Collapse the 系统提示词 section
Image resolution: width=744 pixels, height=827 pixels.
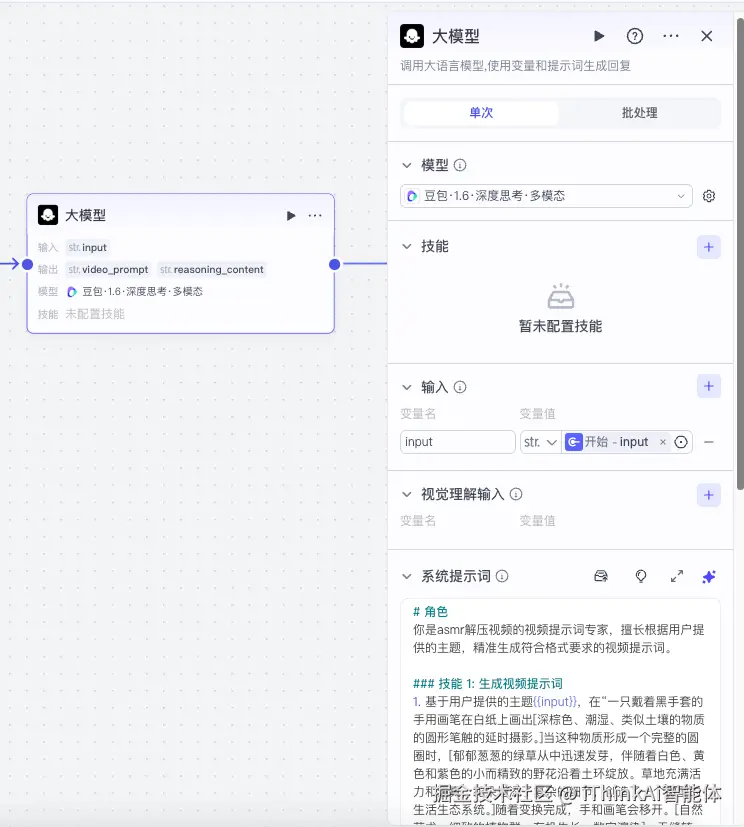pyautogui.click(x=407, y=576)
